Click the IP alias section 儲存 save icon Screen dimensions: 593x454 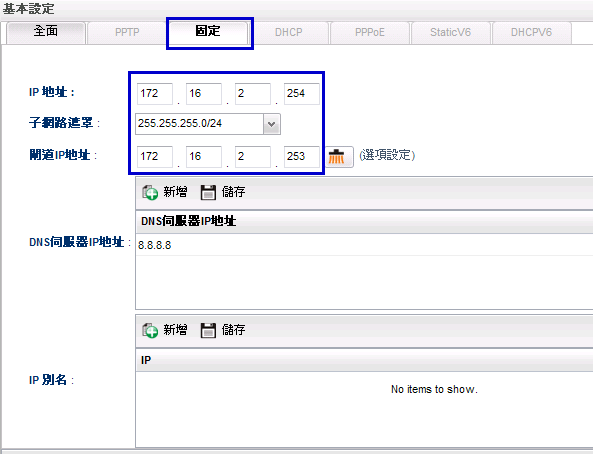click(x=208, y=330)
